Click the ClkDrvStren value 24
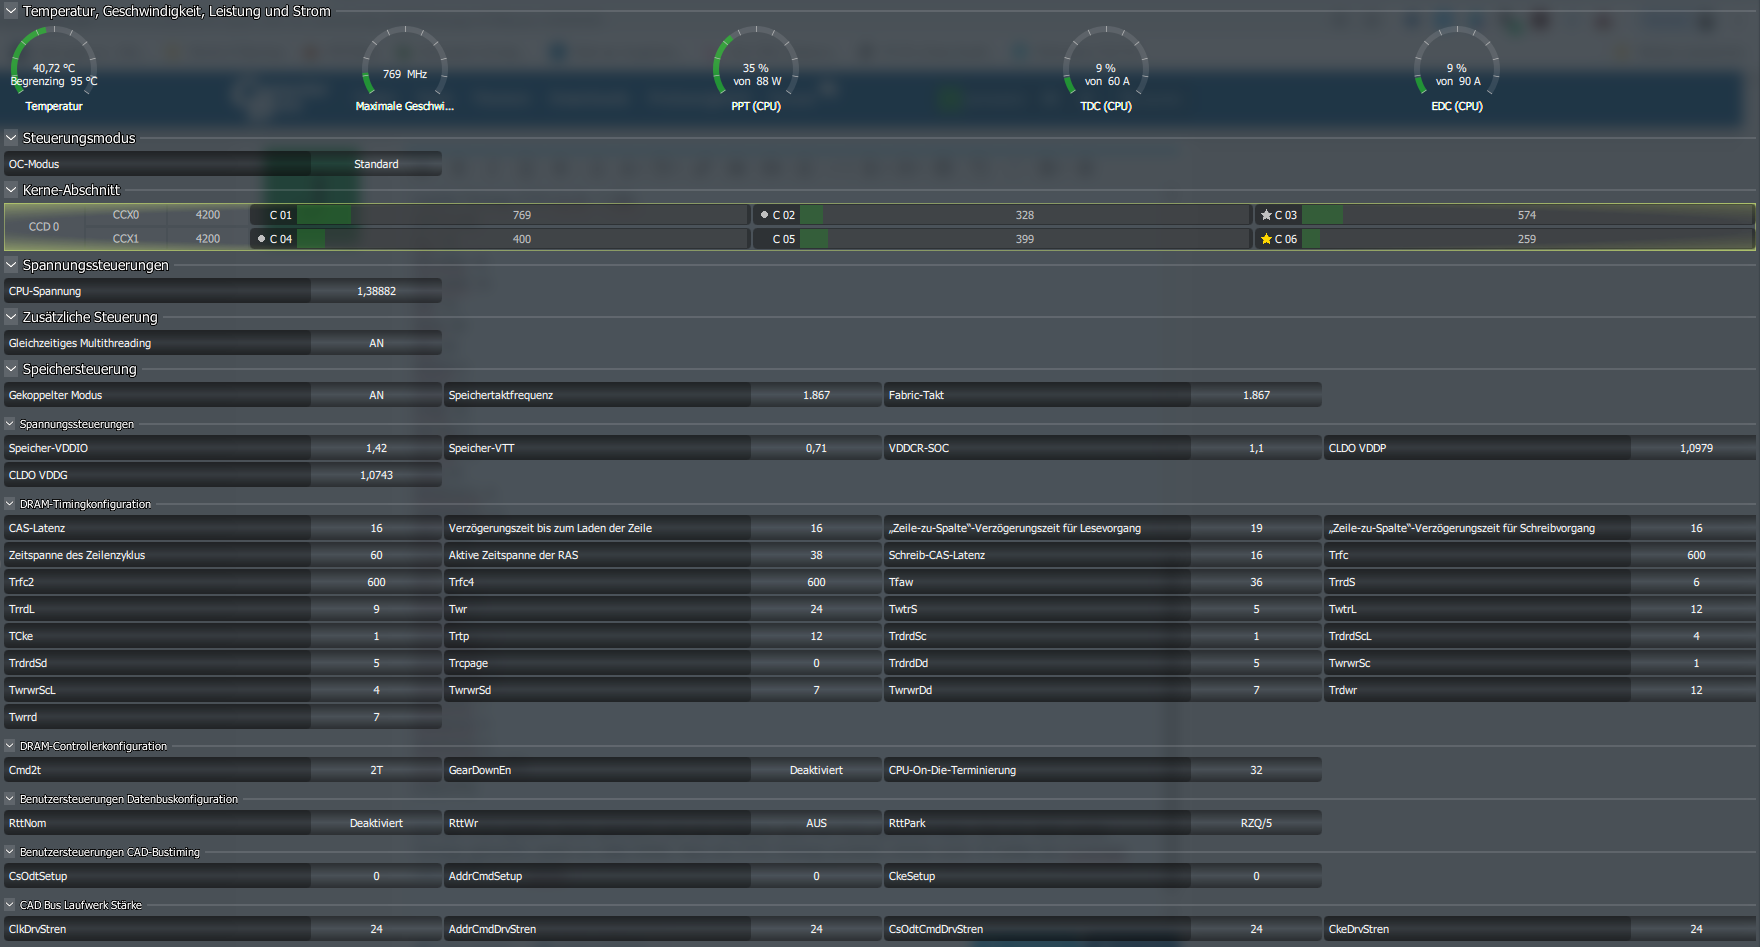Image resolution: width=1760 pixels, height=947 pixels. 376,929
